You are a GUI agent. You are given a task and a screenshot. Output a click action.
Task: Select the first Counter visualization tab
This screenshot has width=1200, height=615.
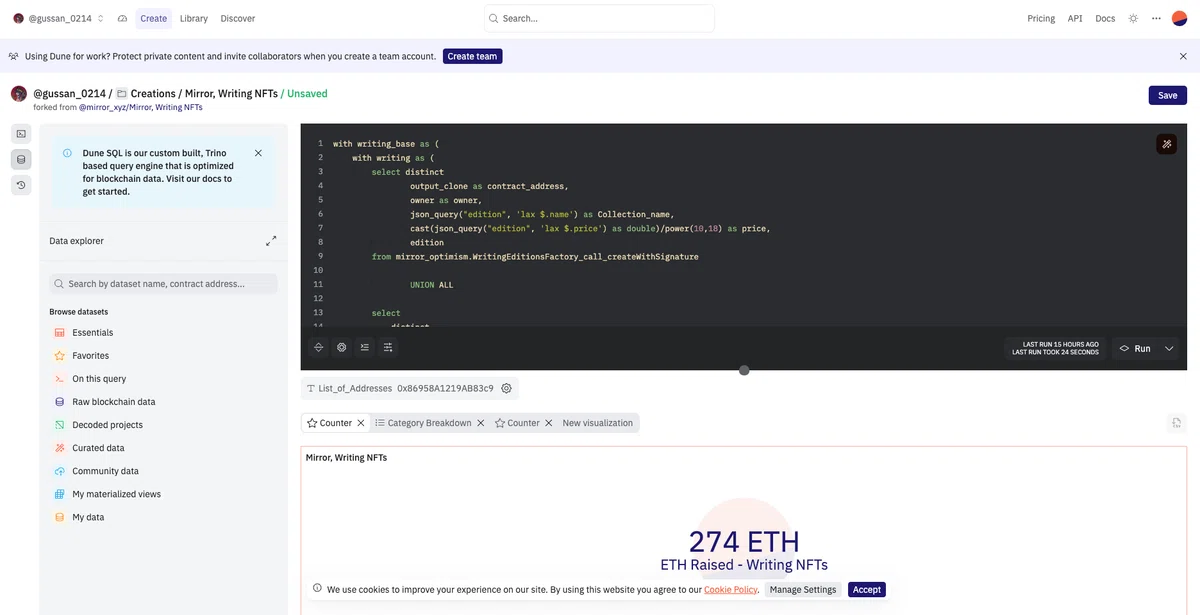pyautogui.click(x=329, y=423)
